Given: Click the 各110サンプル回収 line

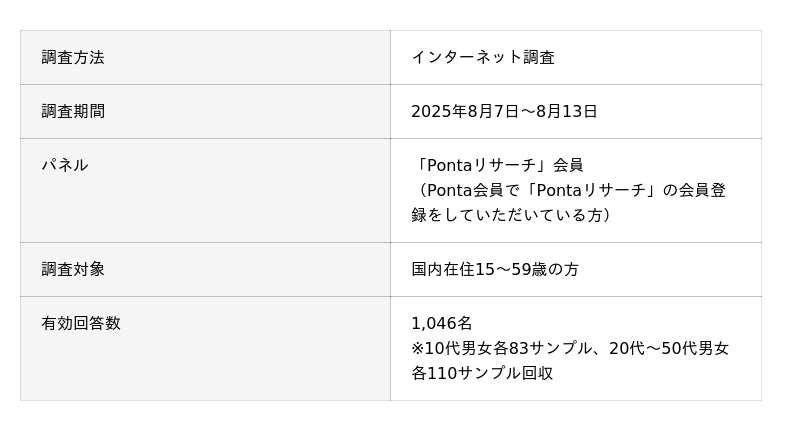Looking at the screenshot, I should (482, 374).
